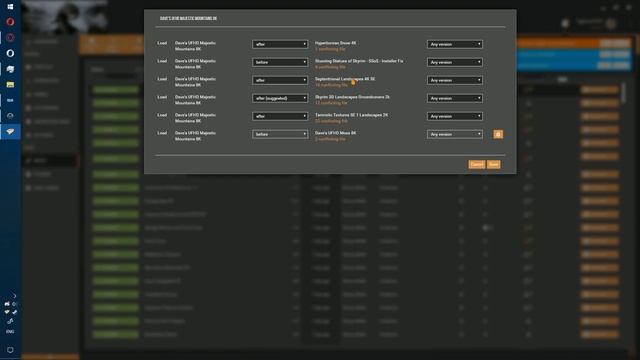Open Any version dropdown for Skyrim 3D Landscapes
The width and height of the screenshot is (640, 360).
click(455, 98)
